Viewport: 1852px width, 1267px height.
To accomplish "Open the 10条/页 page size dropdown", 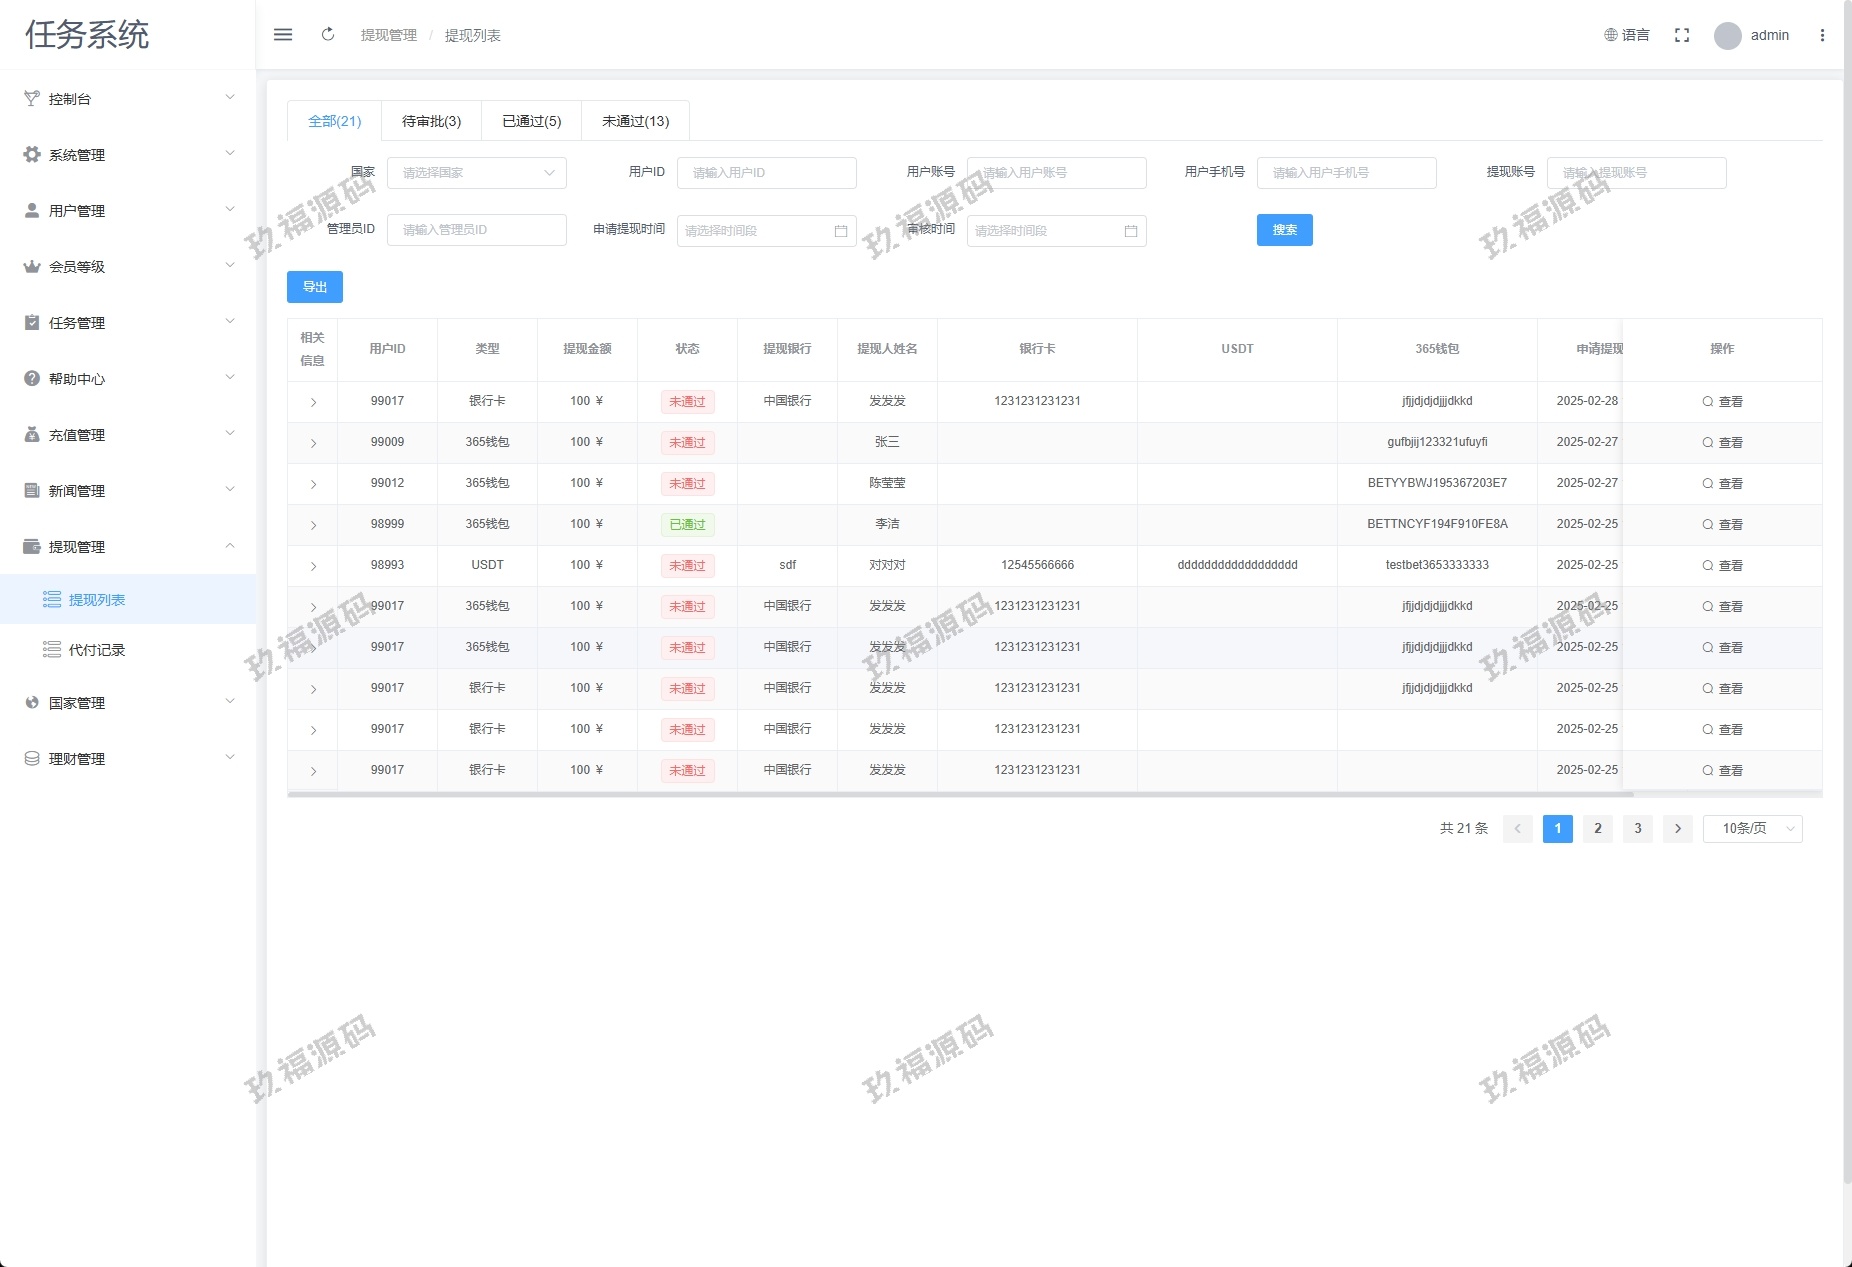I will point(1752,829).
